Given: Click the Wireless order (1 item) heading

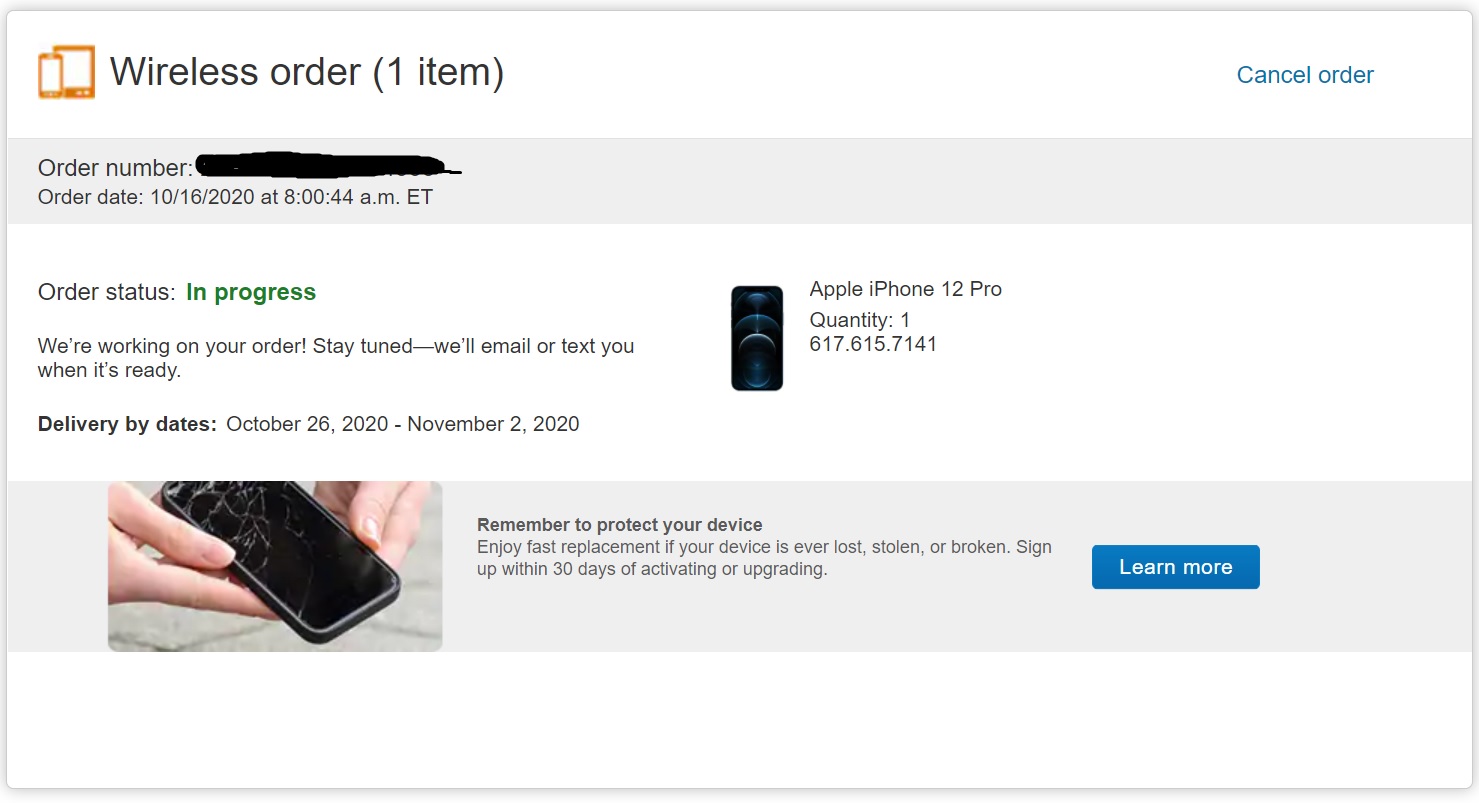Looking at the screenshot, I should tap(306, 72).
